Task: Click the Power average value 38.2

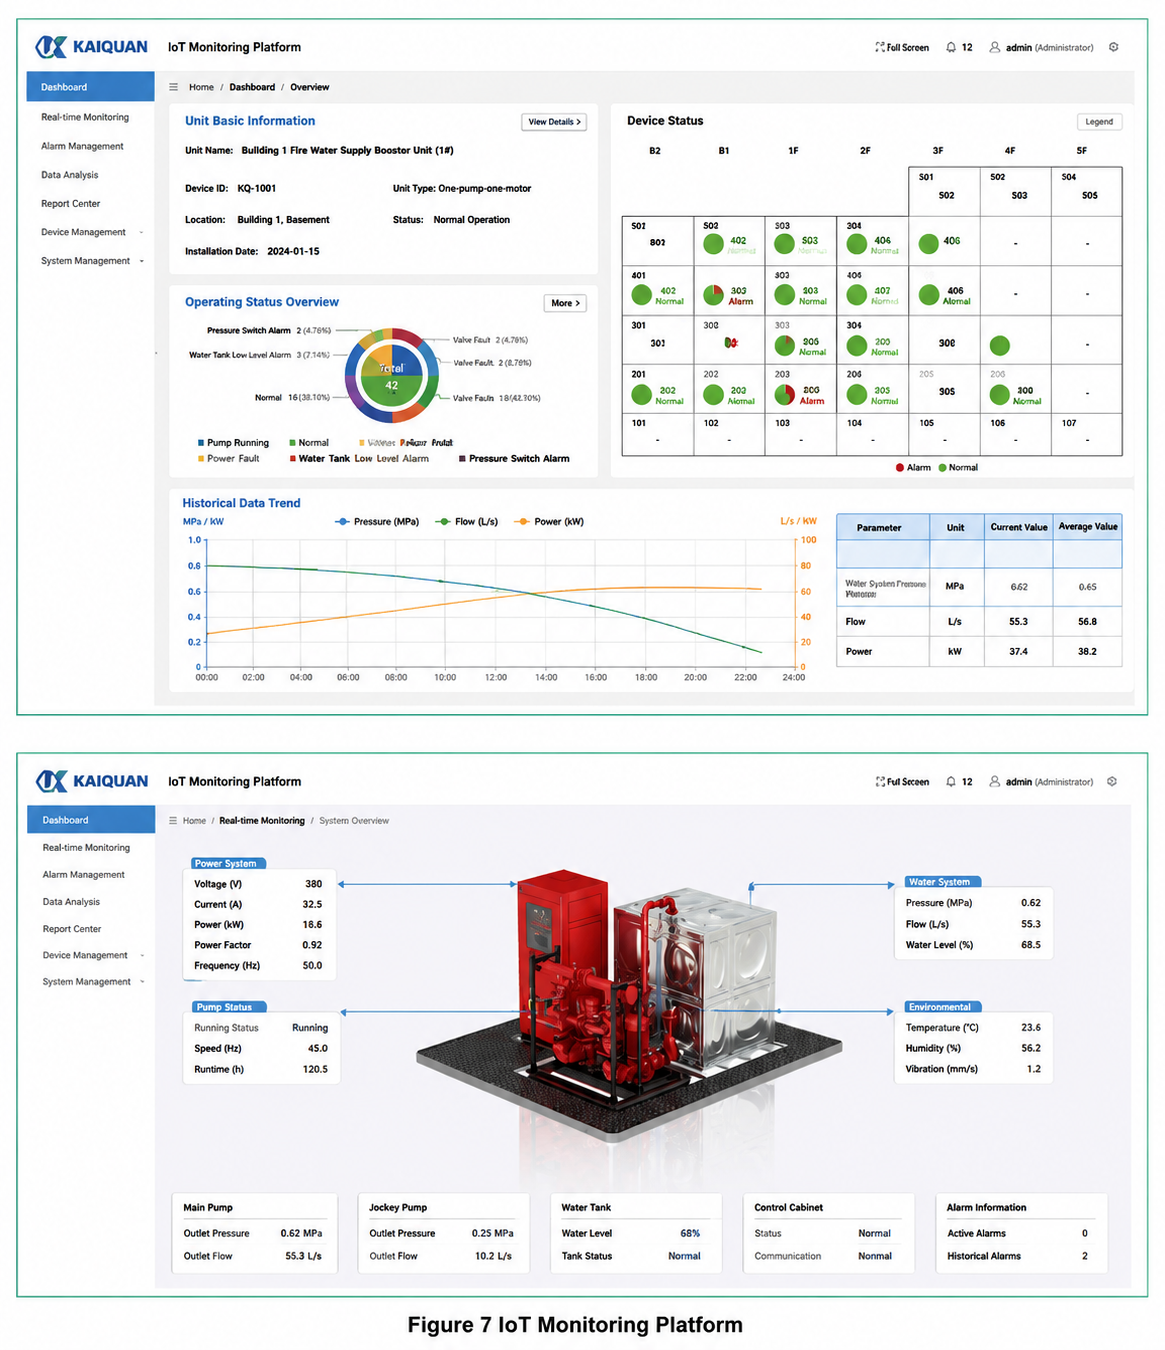Action: [x=1087, y=652]
